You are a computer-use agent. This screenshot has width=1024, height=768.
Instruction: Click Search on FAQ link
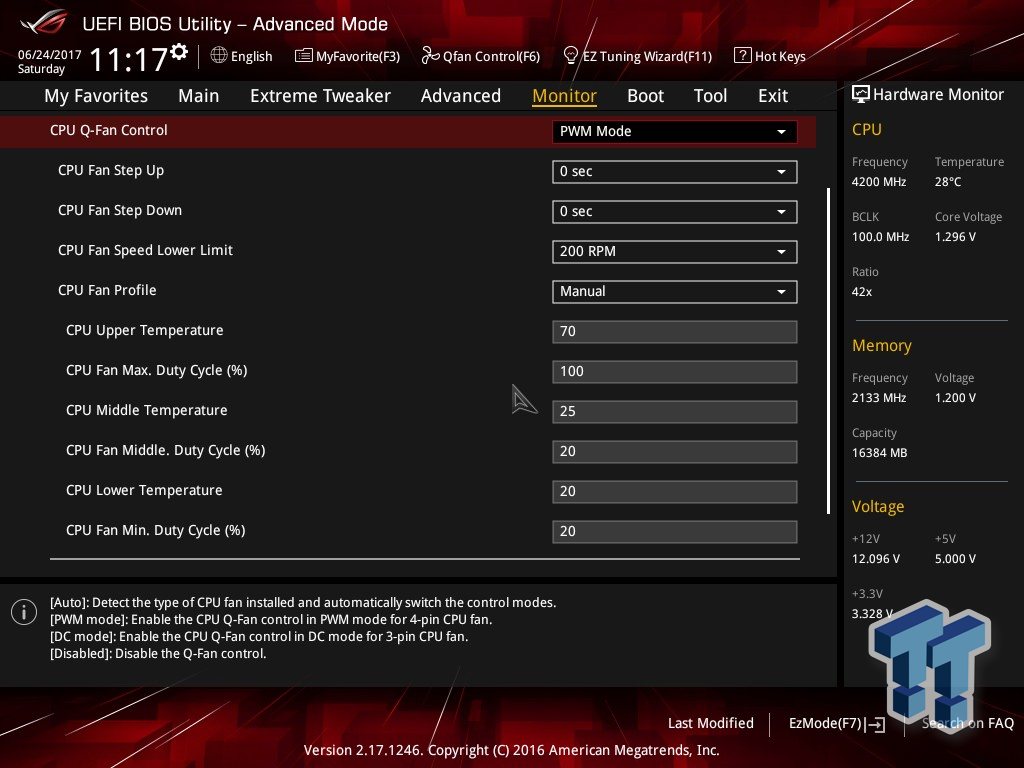coord(967,723)
